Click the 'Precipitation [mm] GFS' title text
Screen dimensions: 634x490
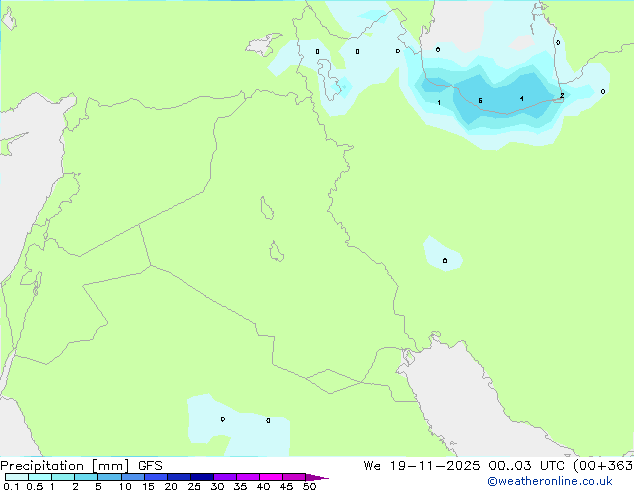point(81,466)
